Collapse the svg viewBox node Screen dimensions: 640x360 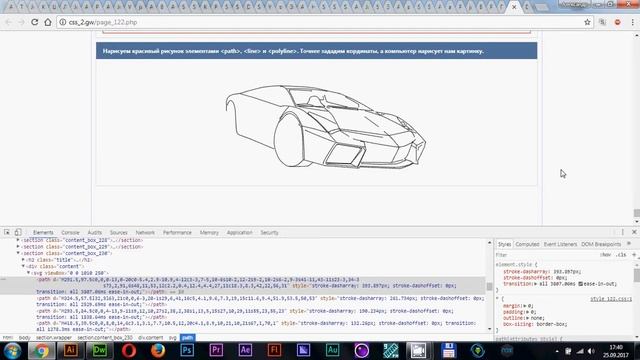pos(29,273)
